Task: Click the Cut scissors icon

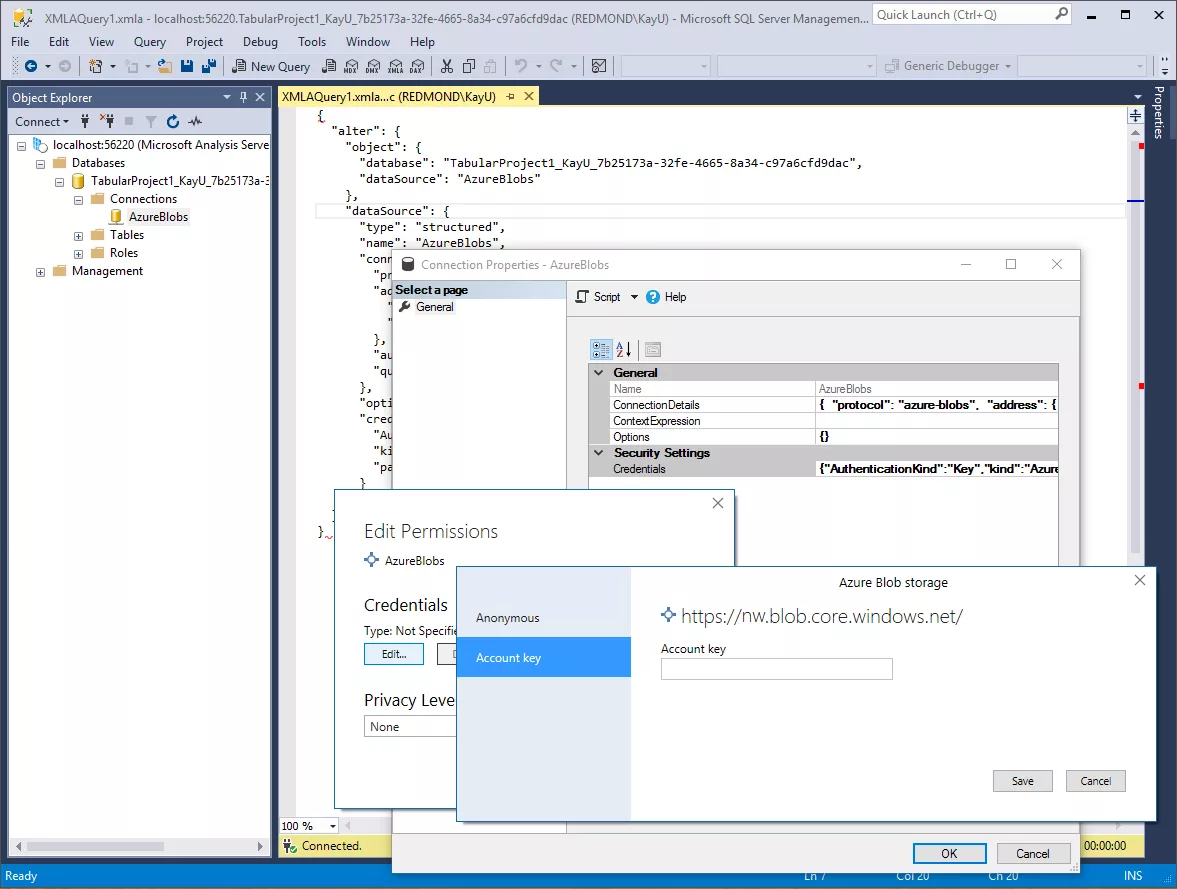Action: [447, 66]
